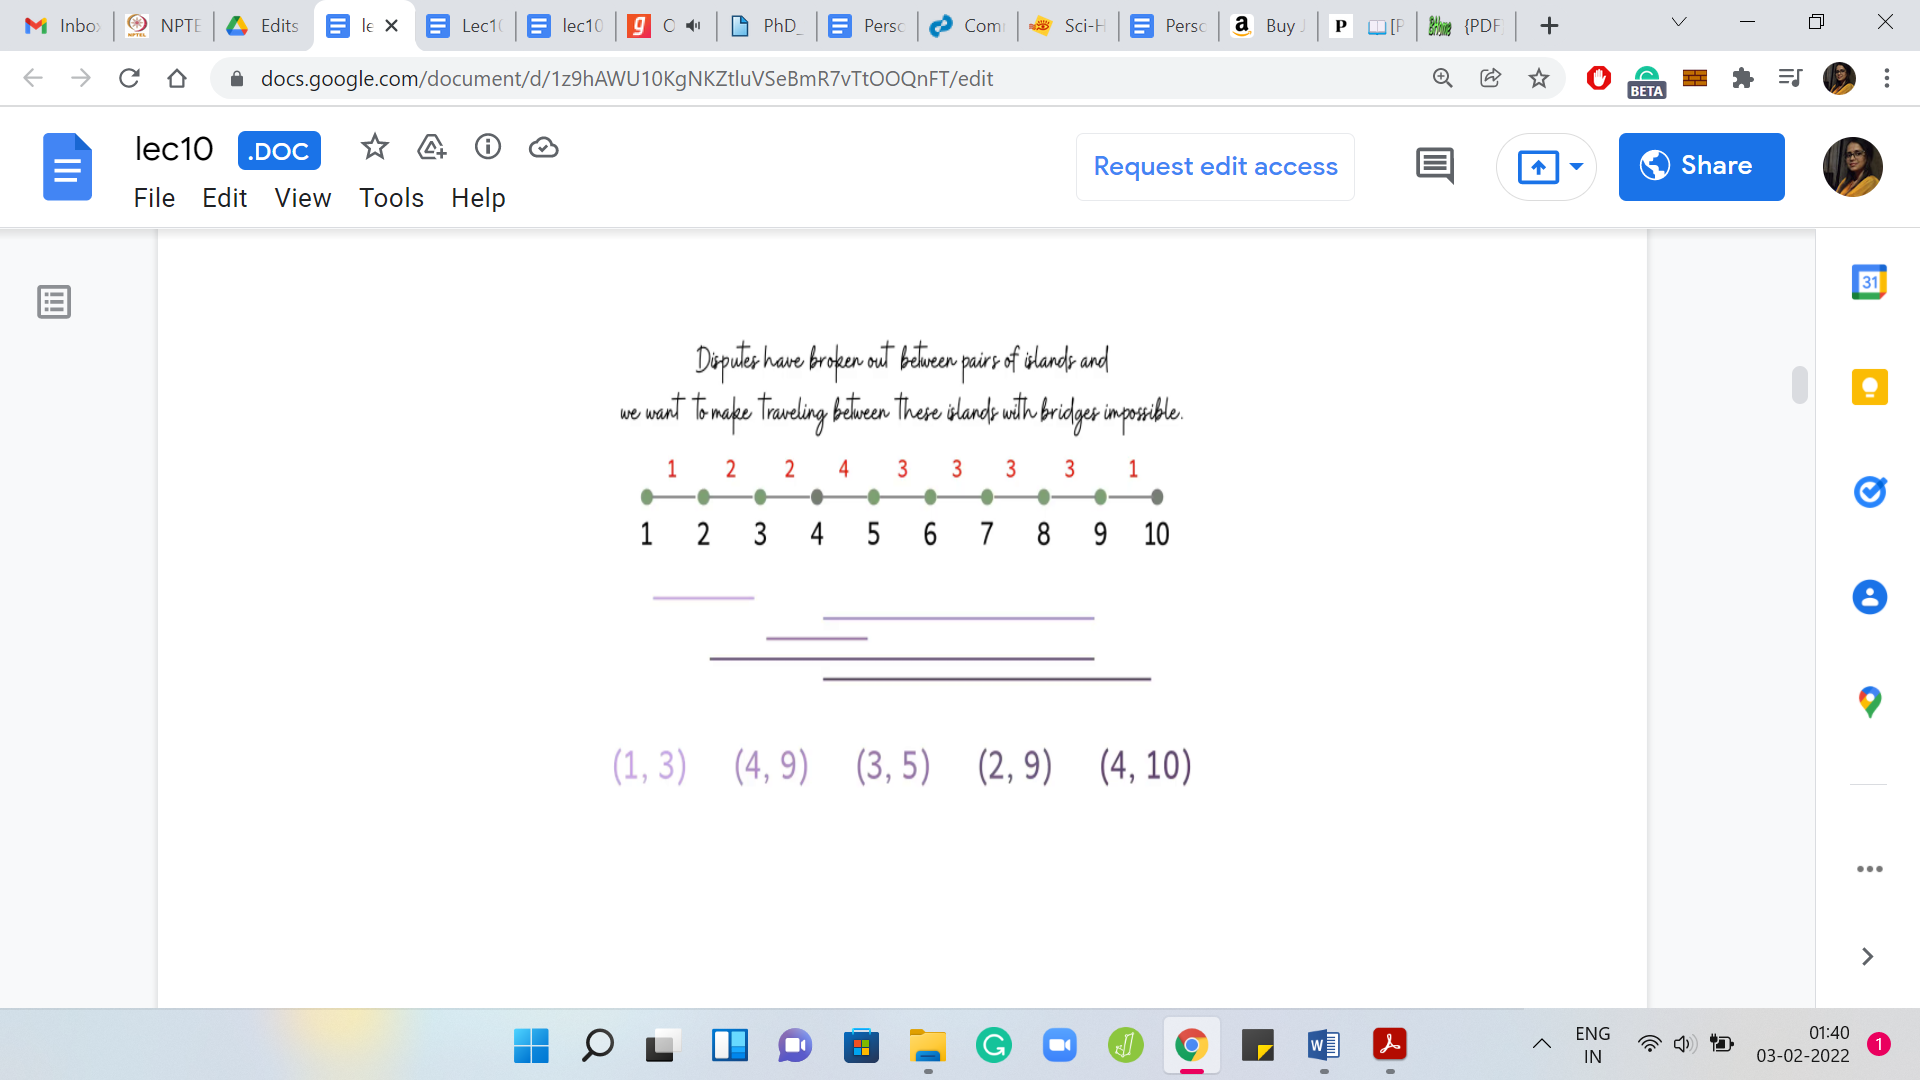The image size is (1920, 1080).
Task: Go to the browser home page
Action: 177,78
